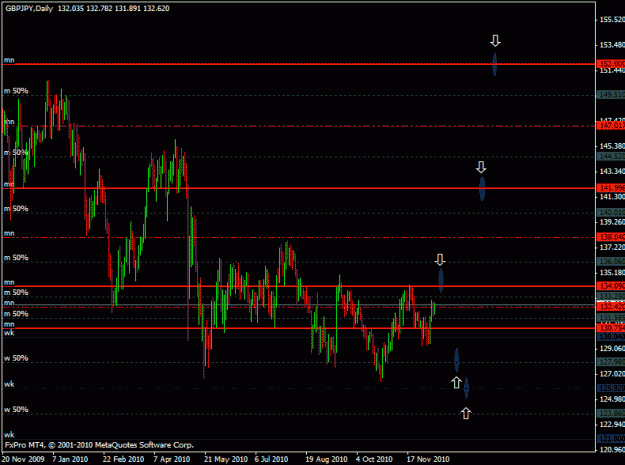The height and width of the screenshot is (465, 625).
Task: Click the '7 Jan 2010' date label
Action: [x=70, y=459]
